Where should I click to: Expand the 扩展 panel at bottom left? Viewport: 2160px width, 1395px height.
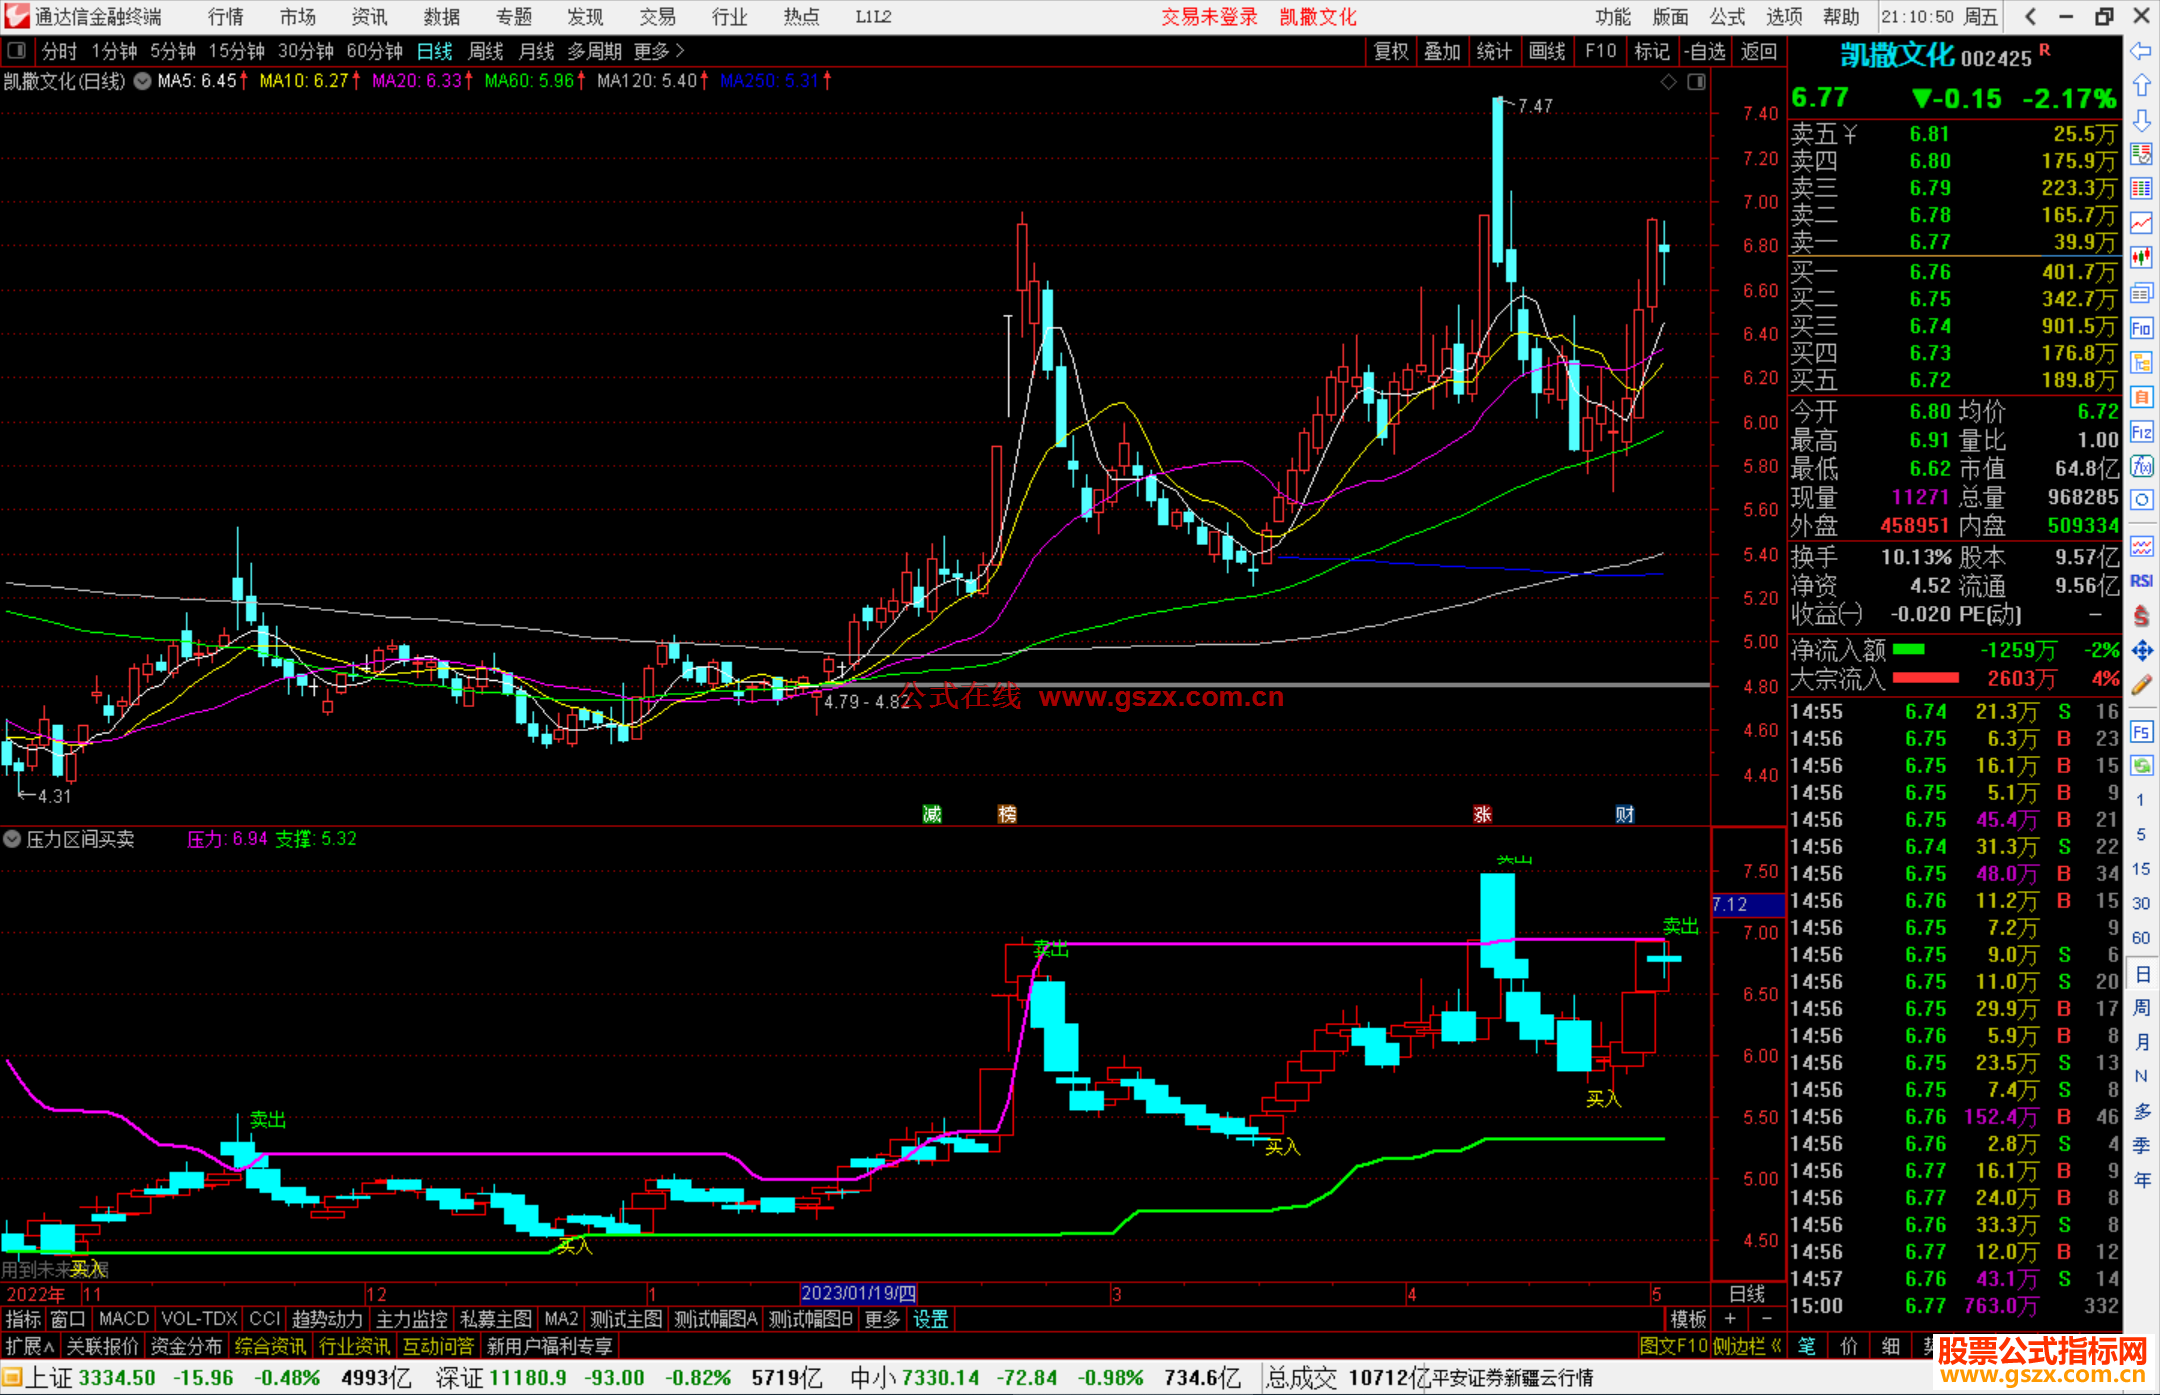(30, 1346)
